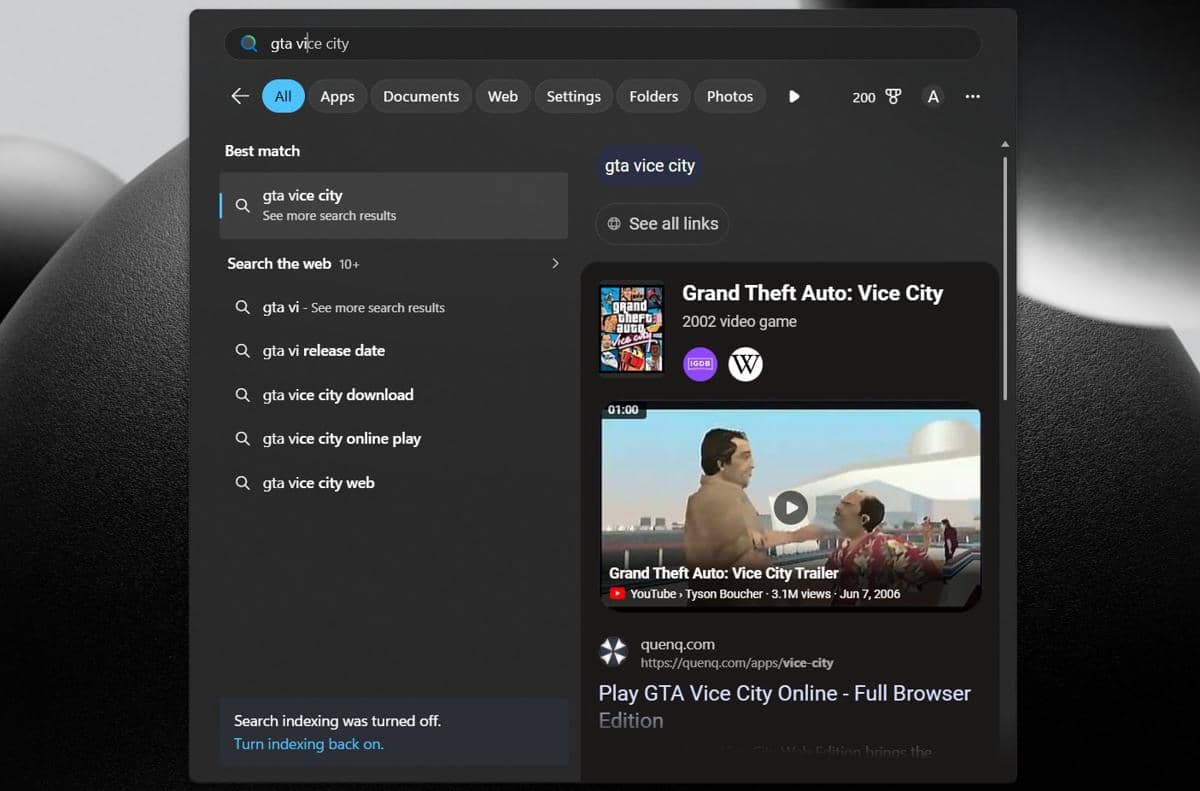Show more filter tabs with play arrow

point(794,96)
